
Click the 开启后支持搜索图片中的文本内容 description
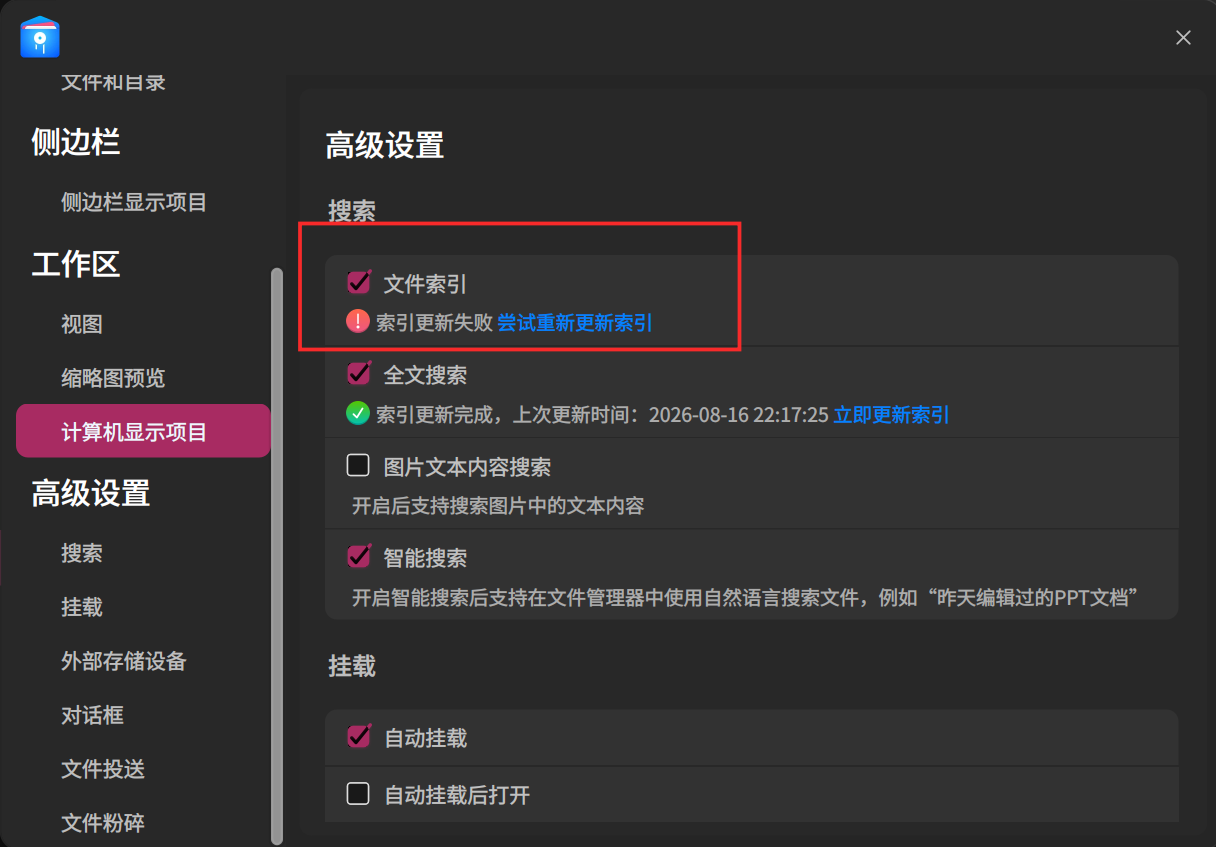(498, 506)
